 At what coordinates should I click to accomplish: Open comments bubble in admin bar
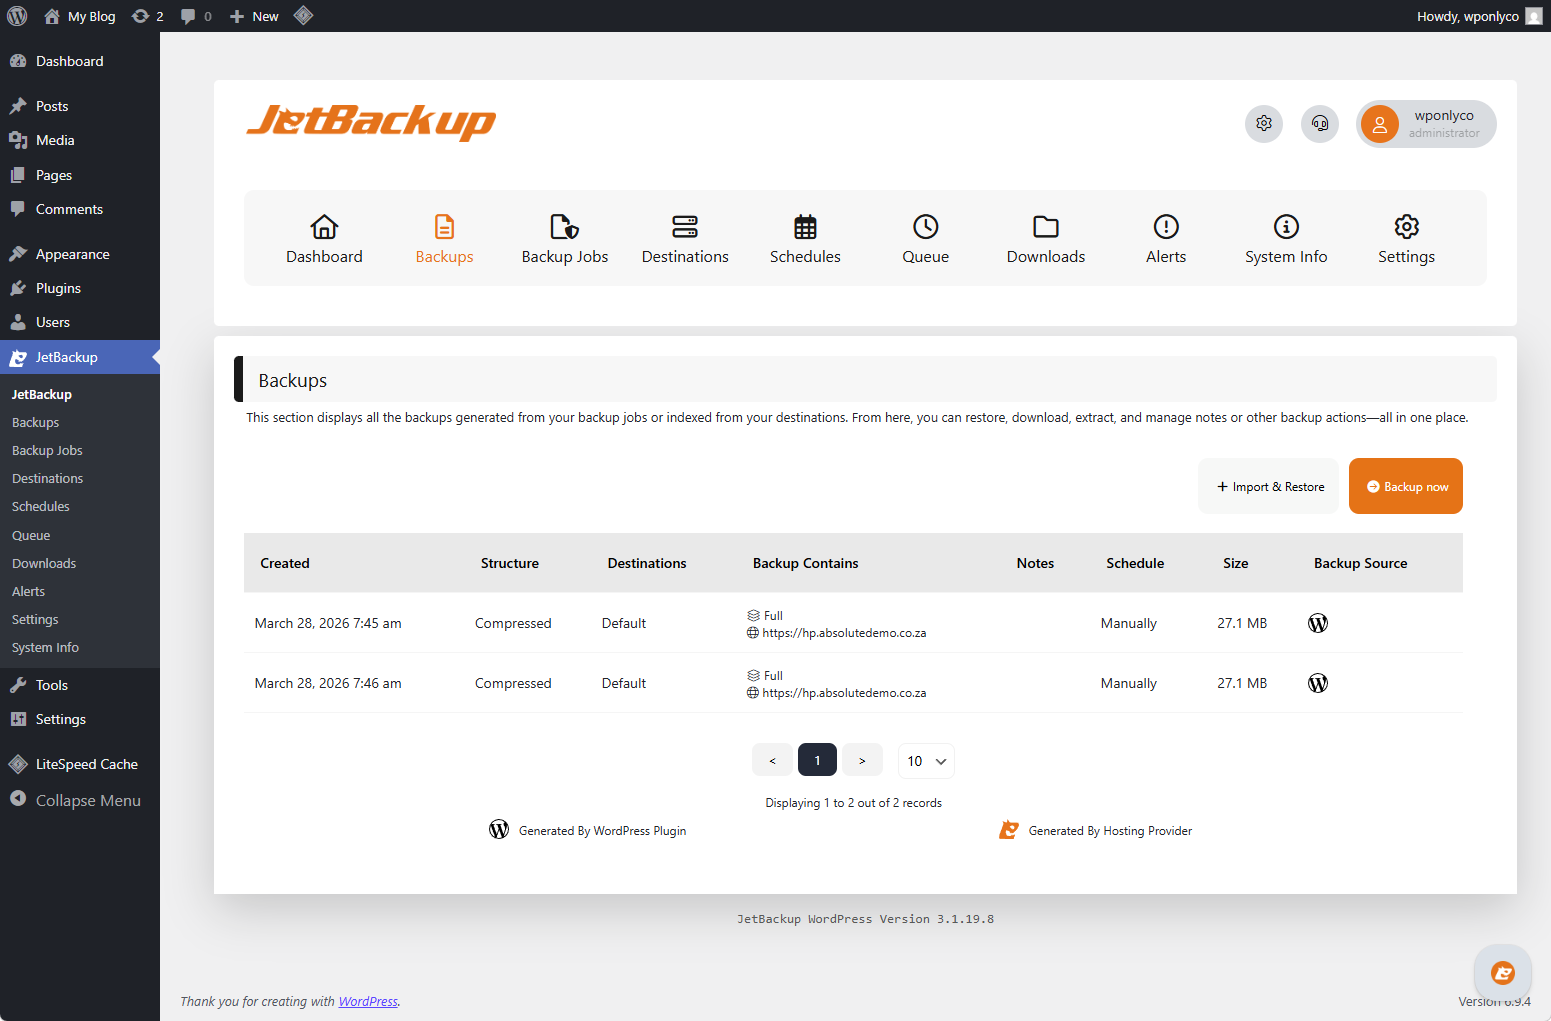click(196, 16)
